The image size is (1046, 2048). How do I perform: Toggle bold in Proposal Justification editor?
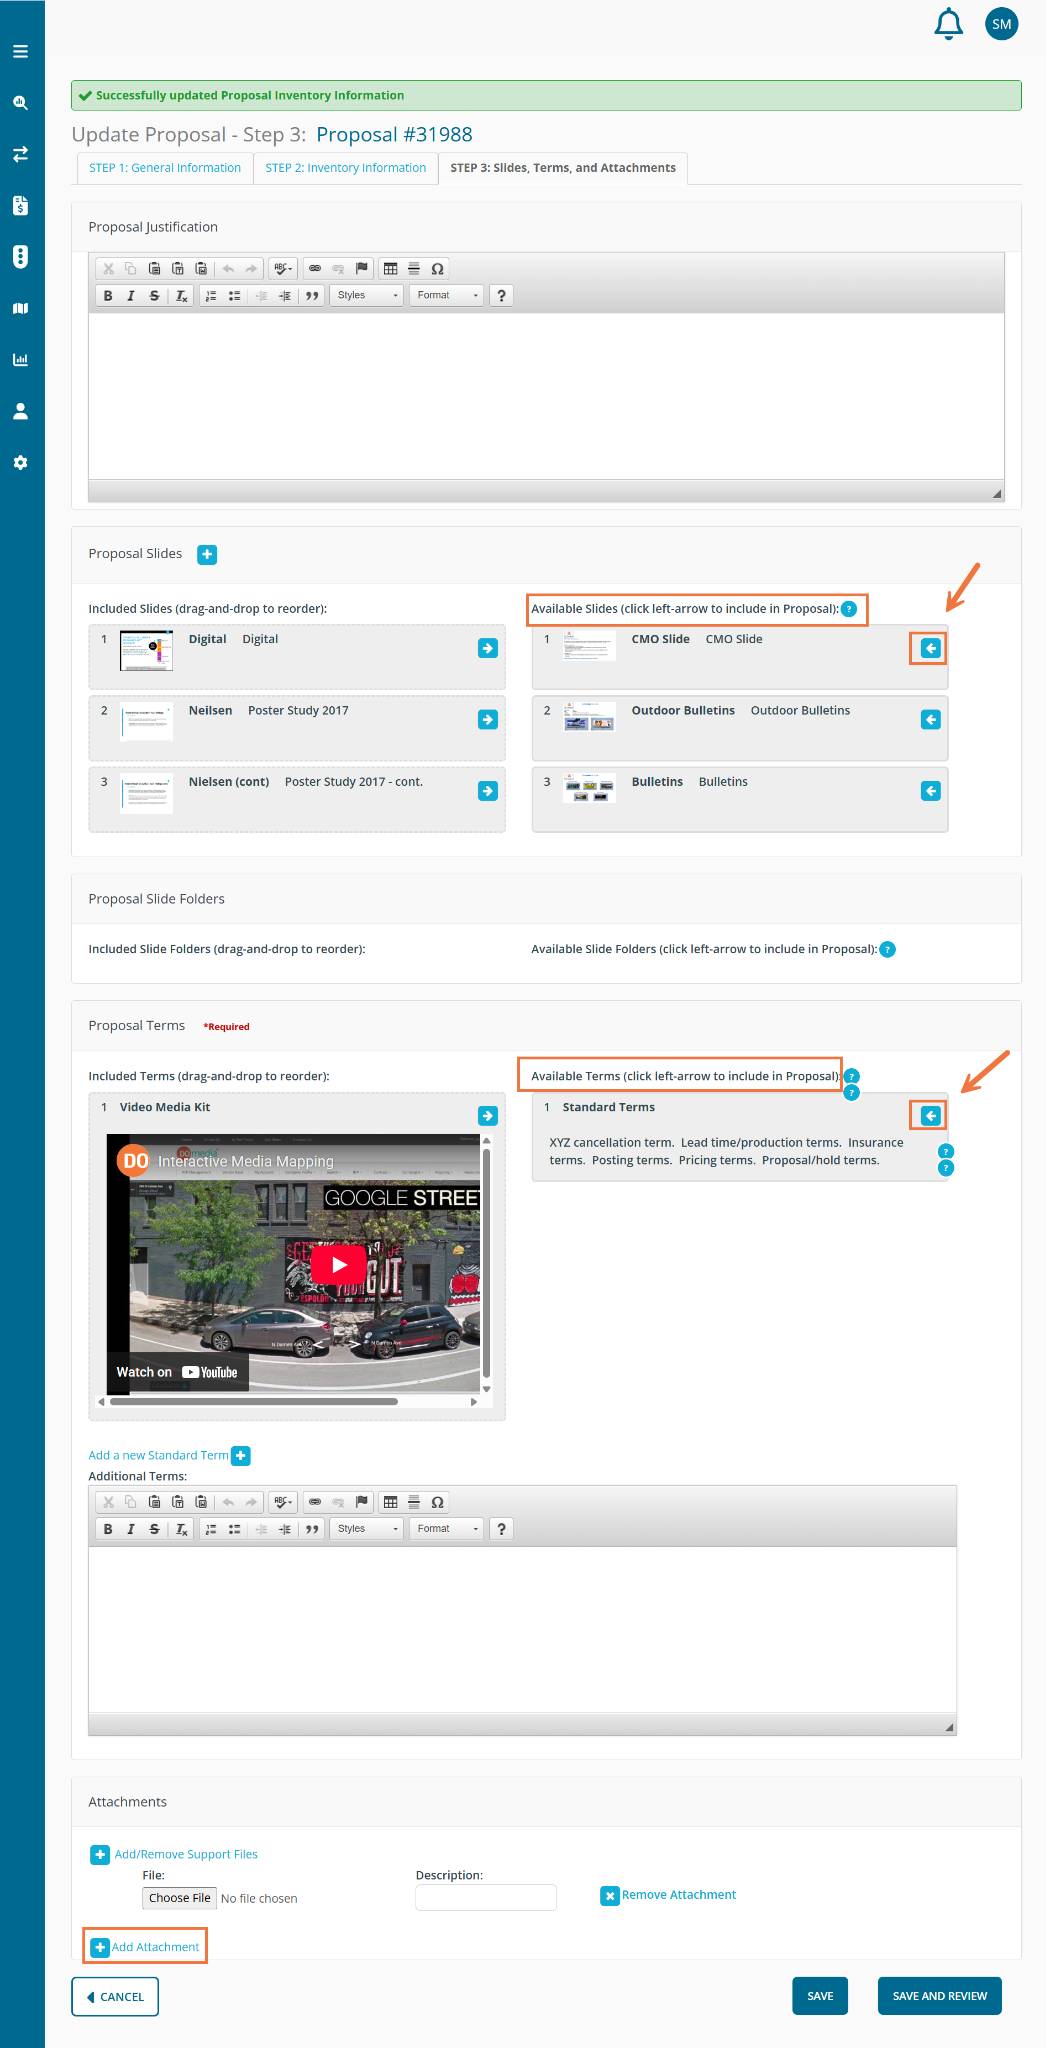[108, 296]
